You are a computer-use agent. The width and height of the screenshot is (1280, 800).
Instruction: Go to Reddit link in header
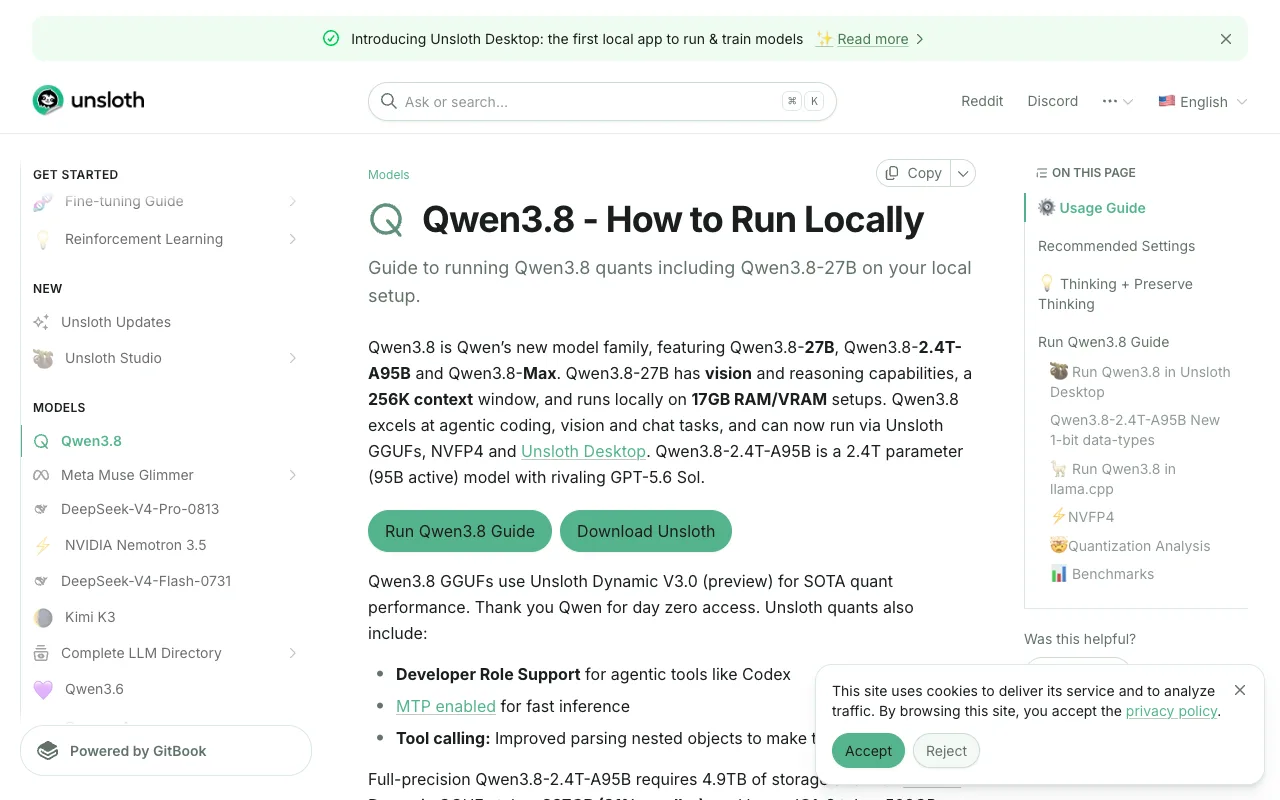[982, 101]
